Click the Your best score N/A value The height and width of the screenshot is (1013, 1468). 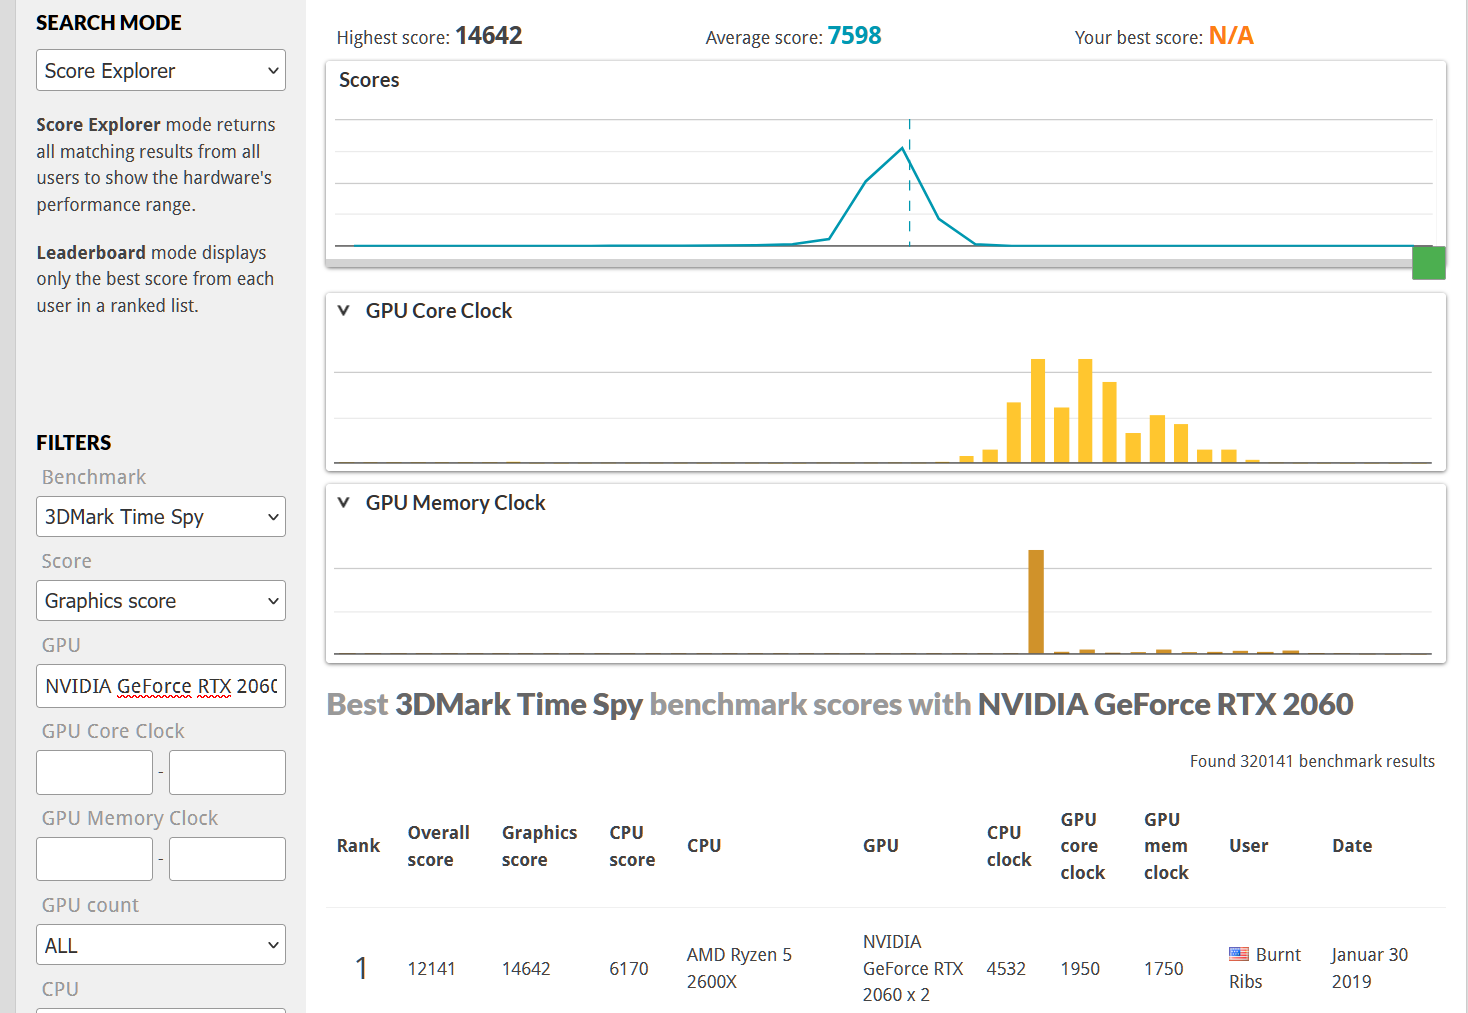pos(1231,36)
